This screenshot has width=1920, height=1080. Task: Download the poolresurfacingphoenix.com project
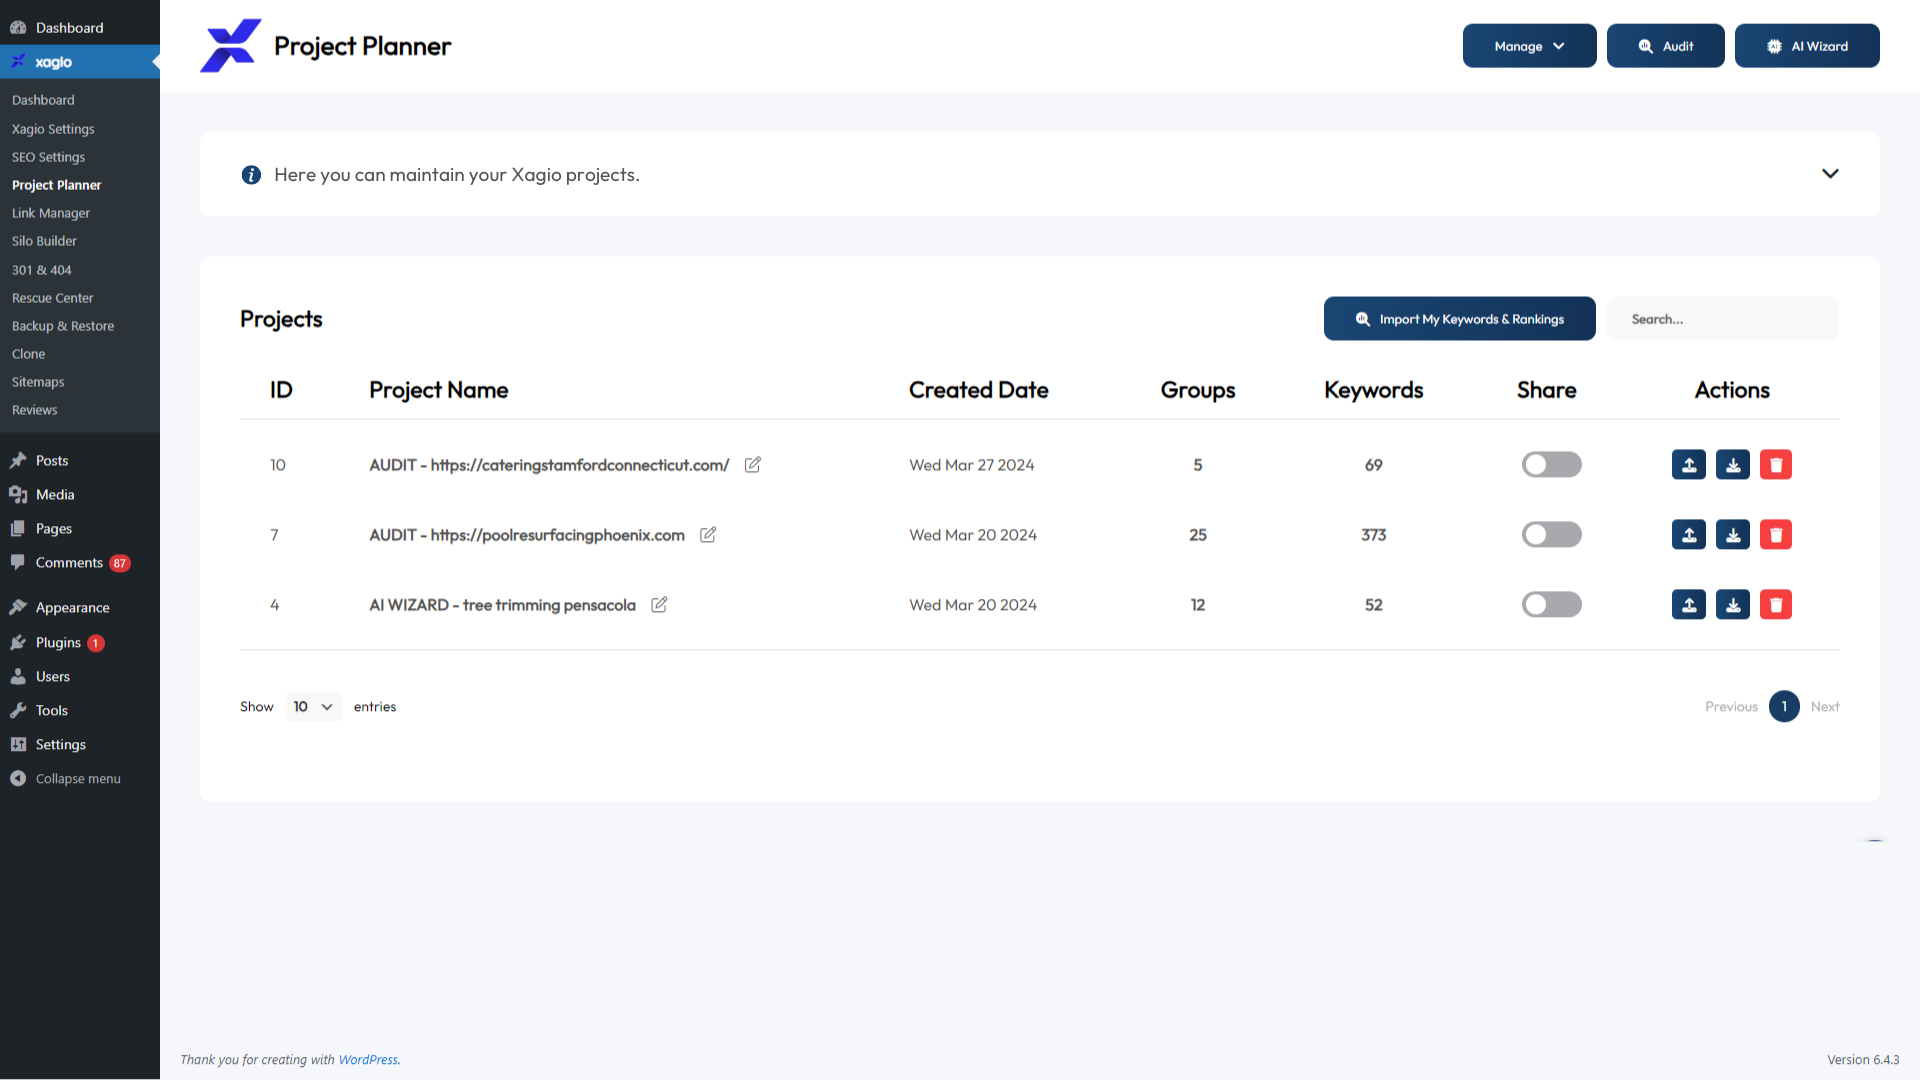pos(1732,534)
